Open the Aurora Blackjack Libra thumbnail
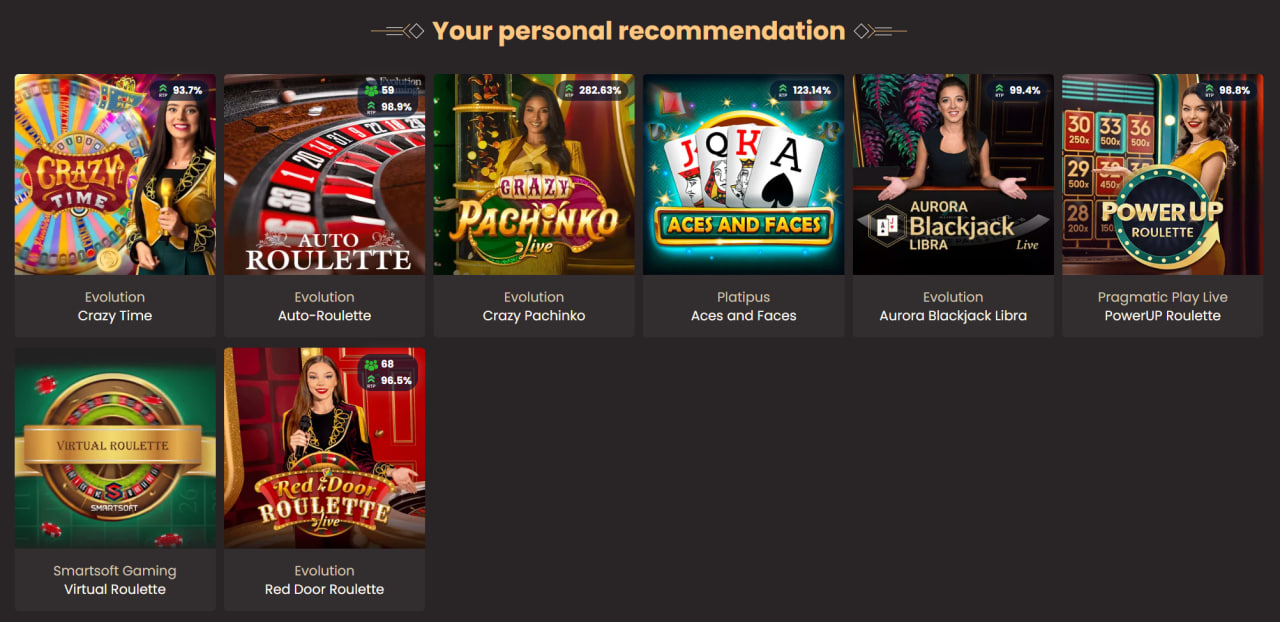 953,174
